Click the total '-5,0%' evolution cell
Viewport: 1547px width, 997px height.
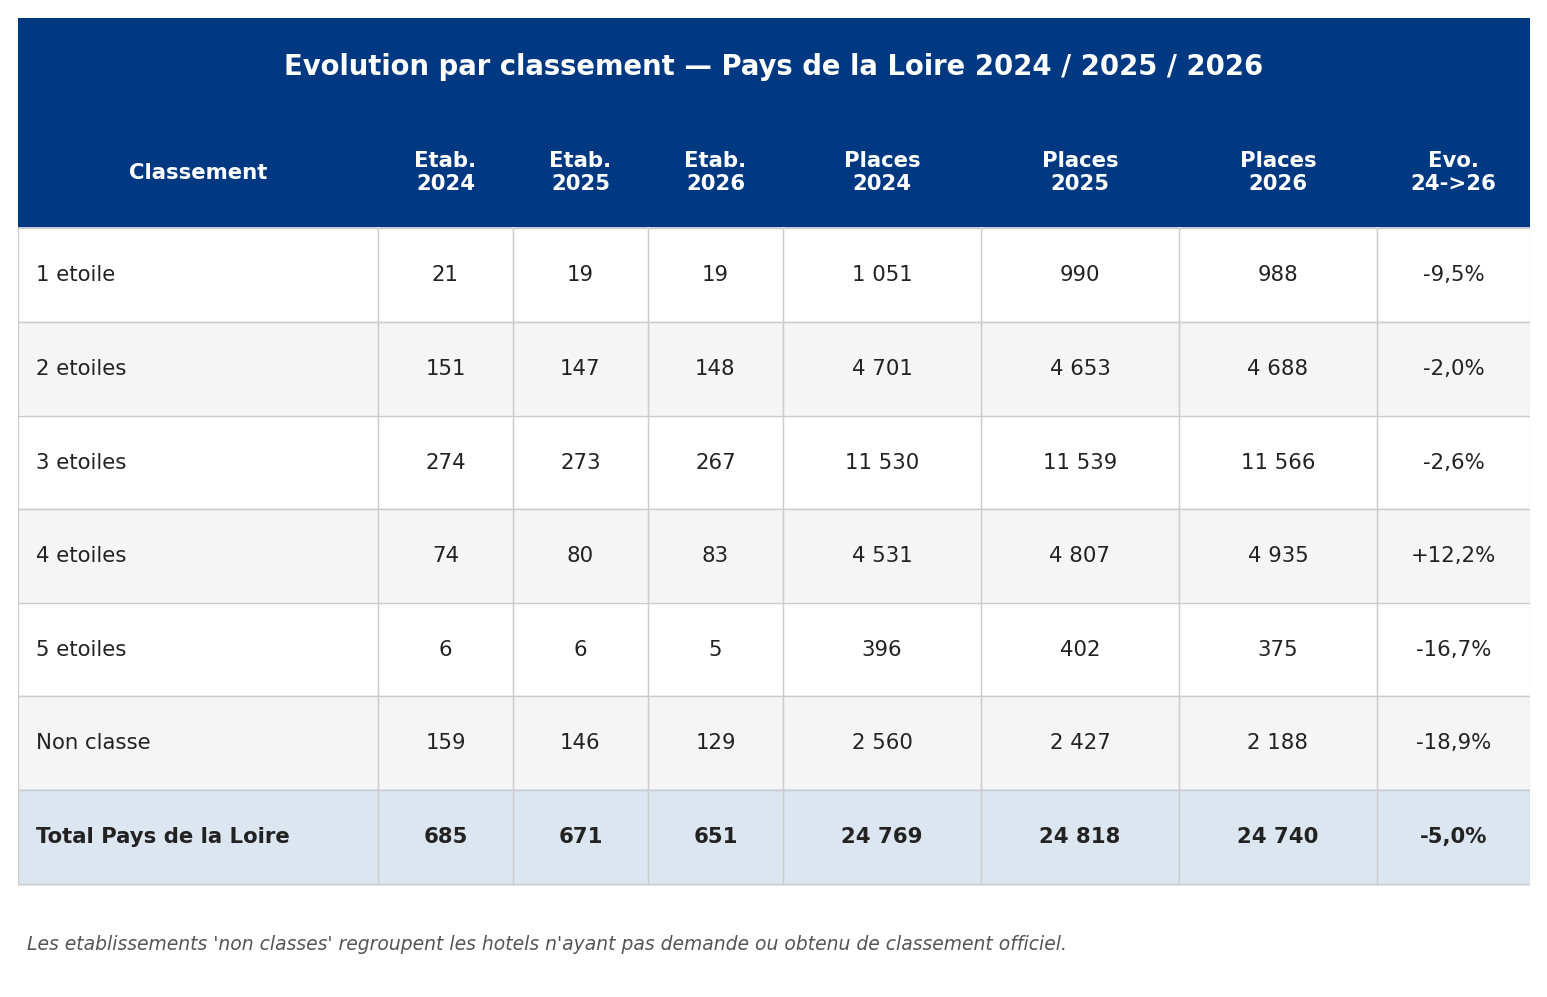(x=1453, y=837)
